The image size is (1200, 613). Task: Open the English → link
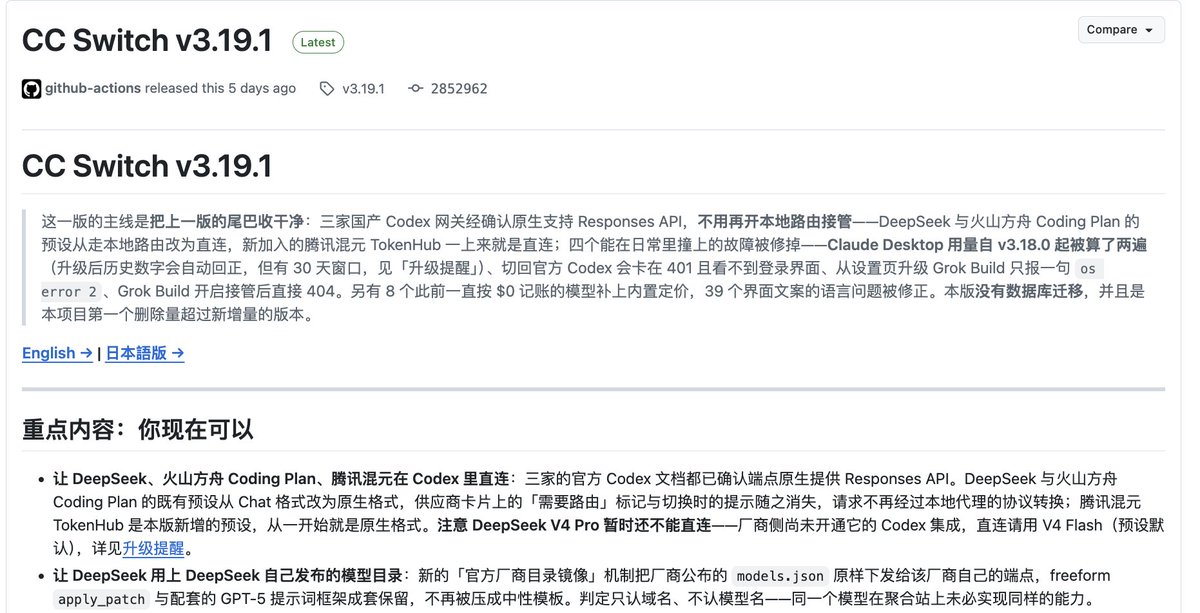pos(57,353)
